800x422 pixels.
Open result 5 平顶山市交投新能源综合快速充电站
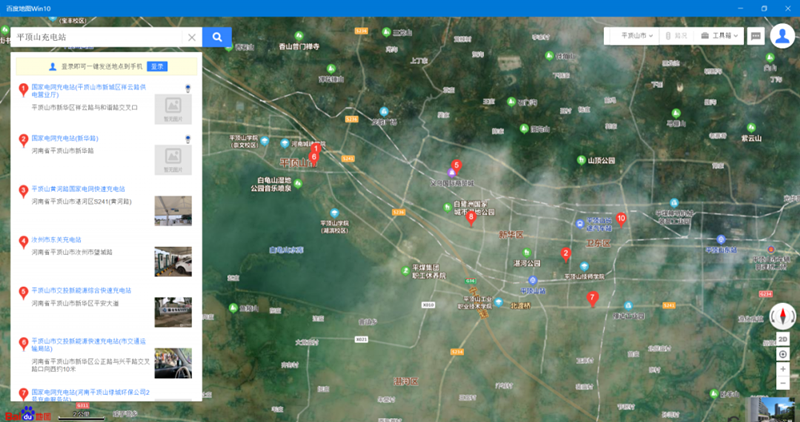click(81, 290)
